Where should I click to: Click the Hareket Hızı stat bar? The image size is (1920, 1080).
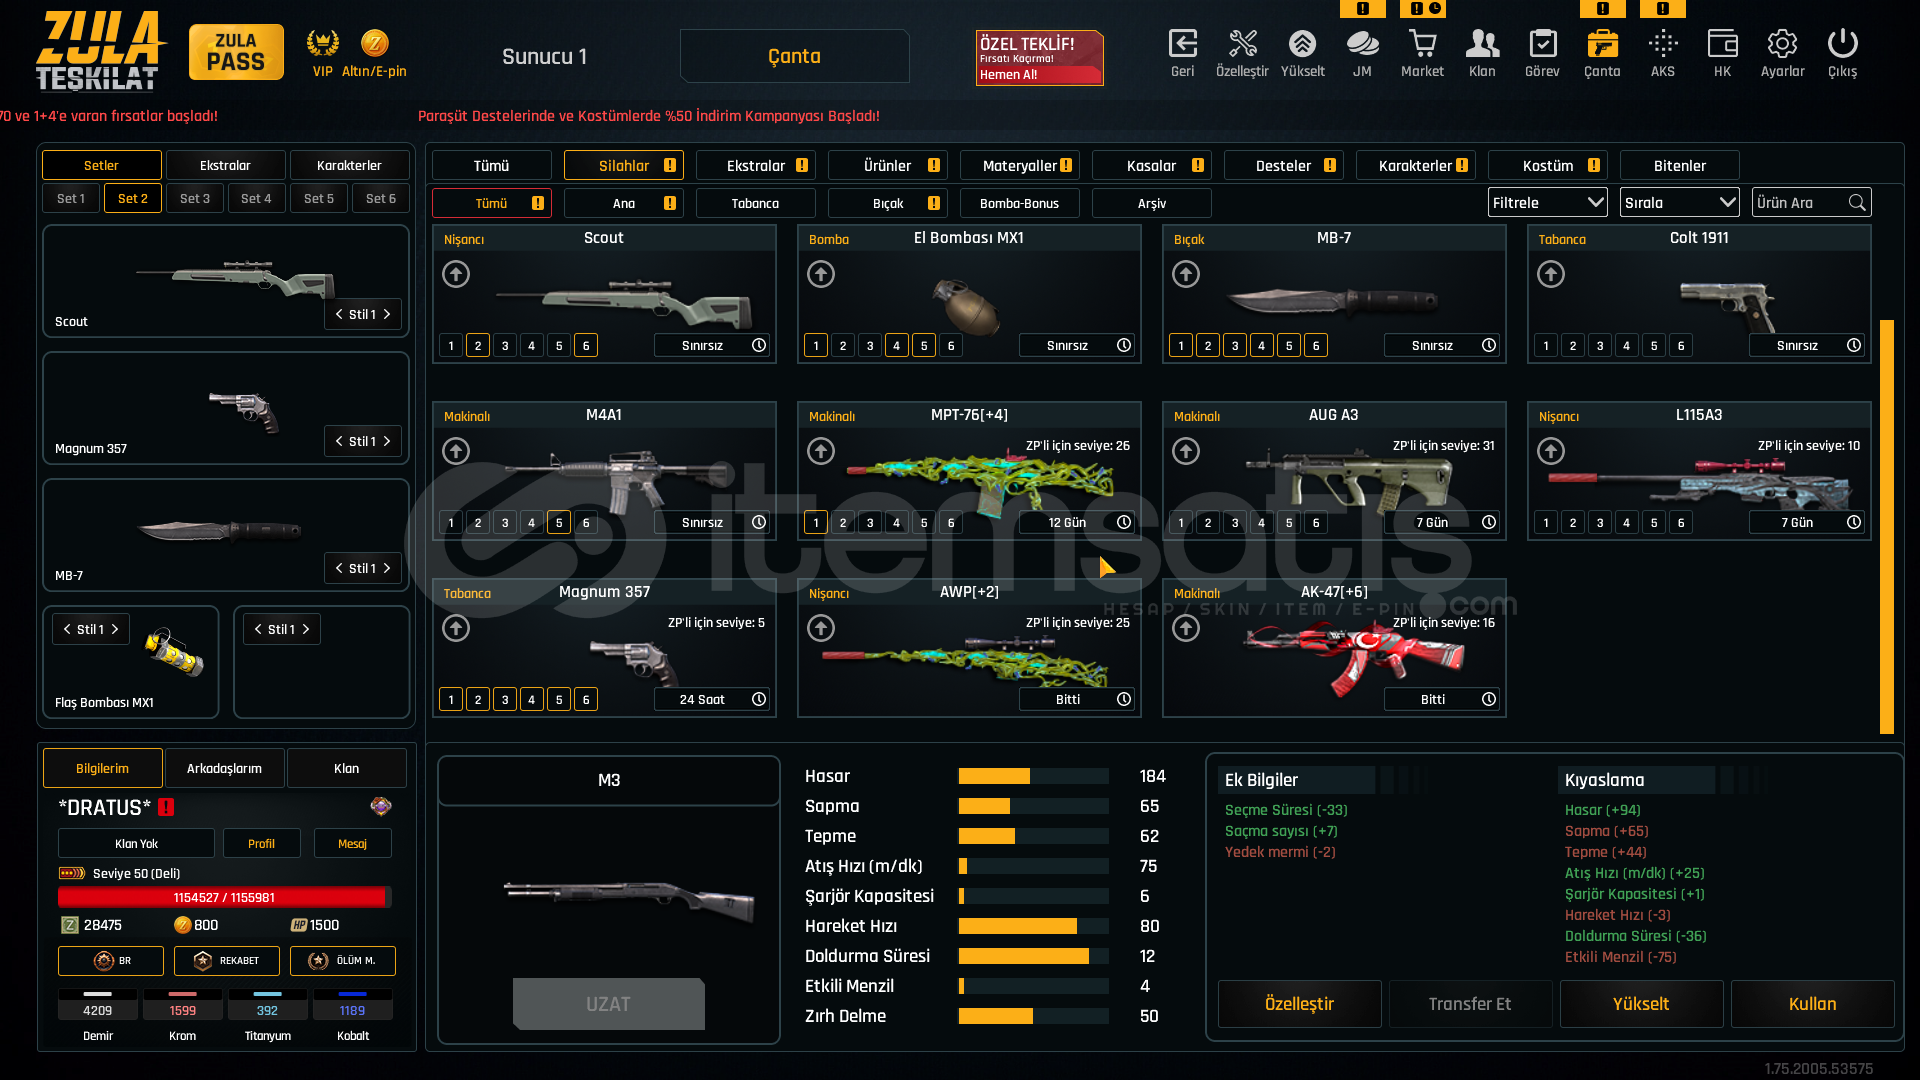coord(1033,926)
